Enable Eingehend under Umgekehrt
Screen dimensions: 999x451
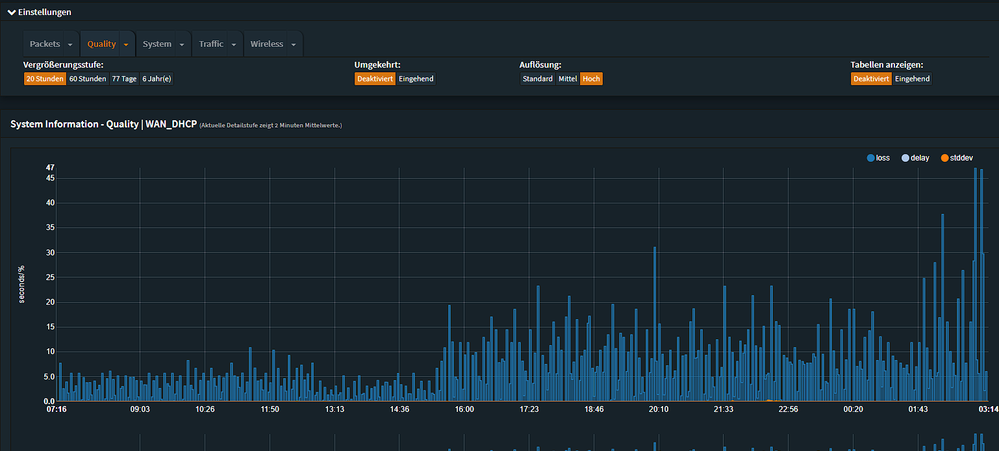416,78
